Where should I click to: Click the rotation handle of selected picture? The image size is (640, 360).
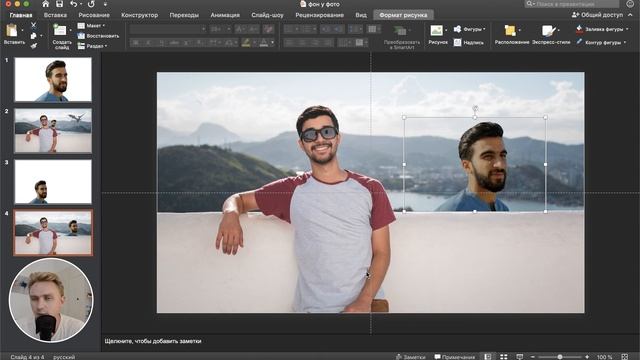tap(475, 109)
